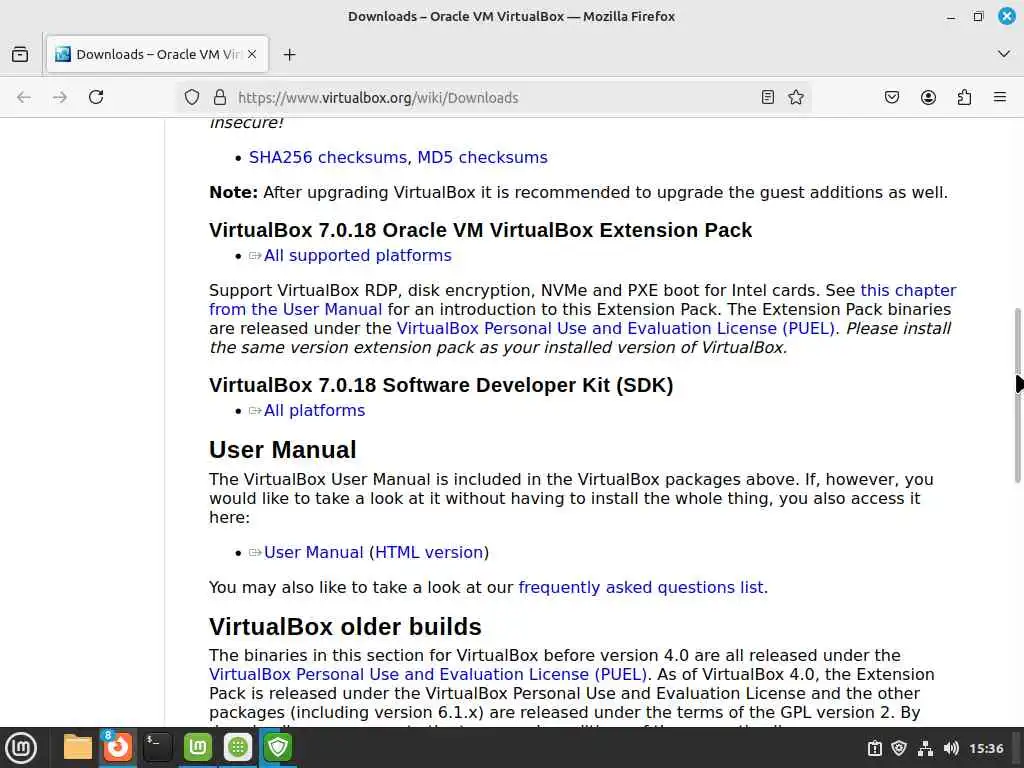Open the SHA256 checksums link

[328, 157]
